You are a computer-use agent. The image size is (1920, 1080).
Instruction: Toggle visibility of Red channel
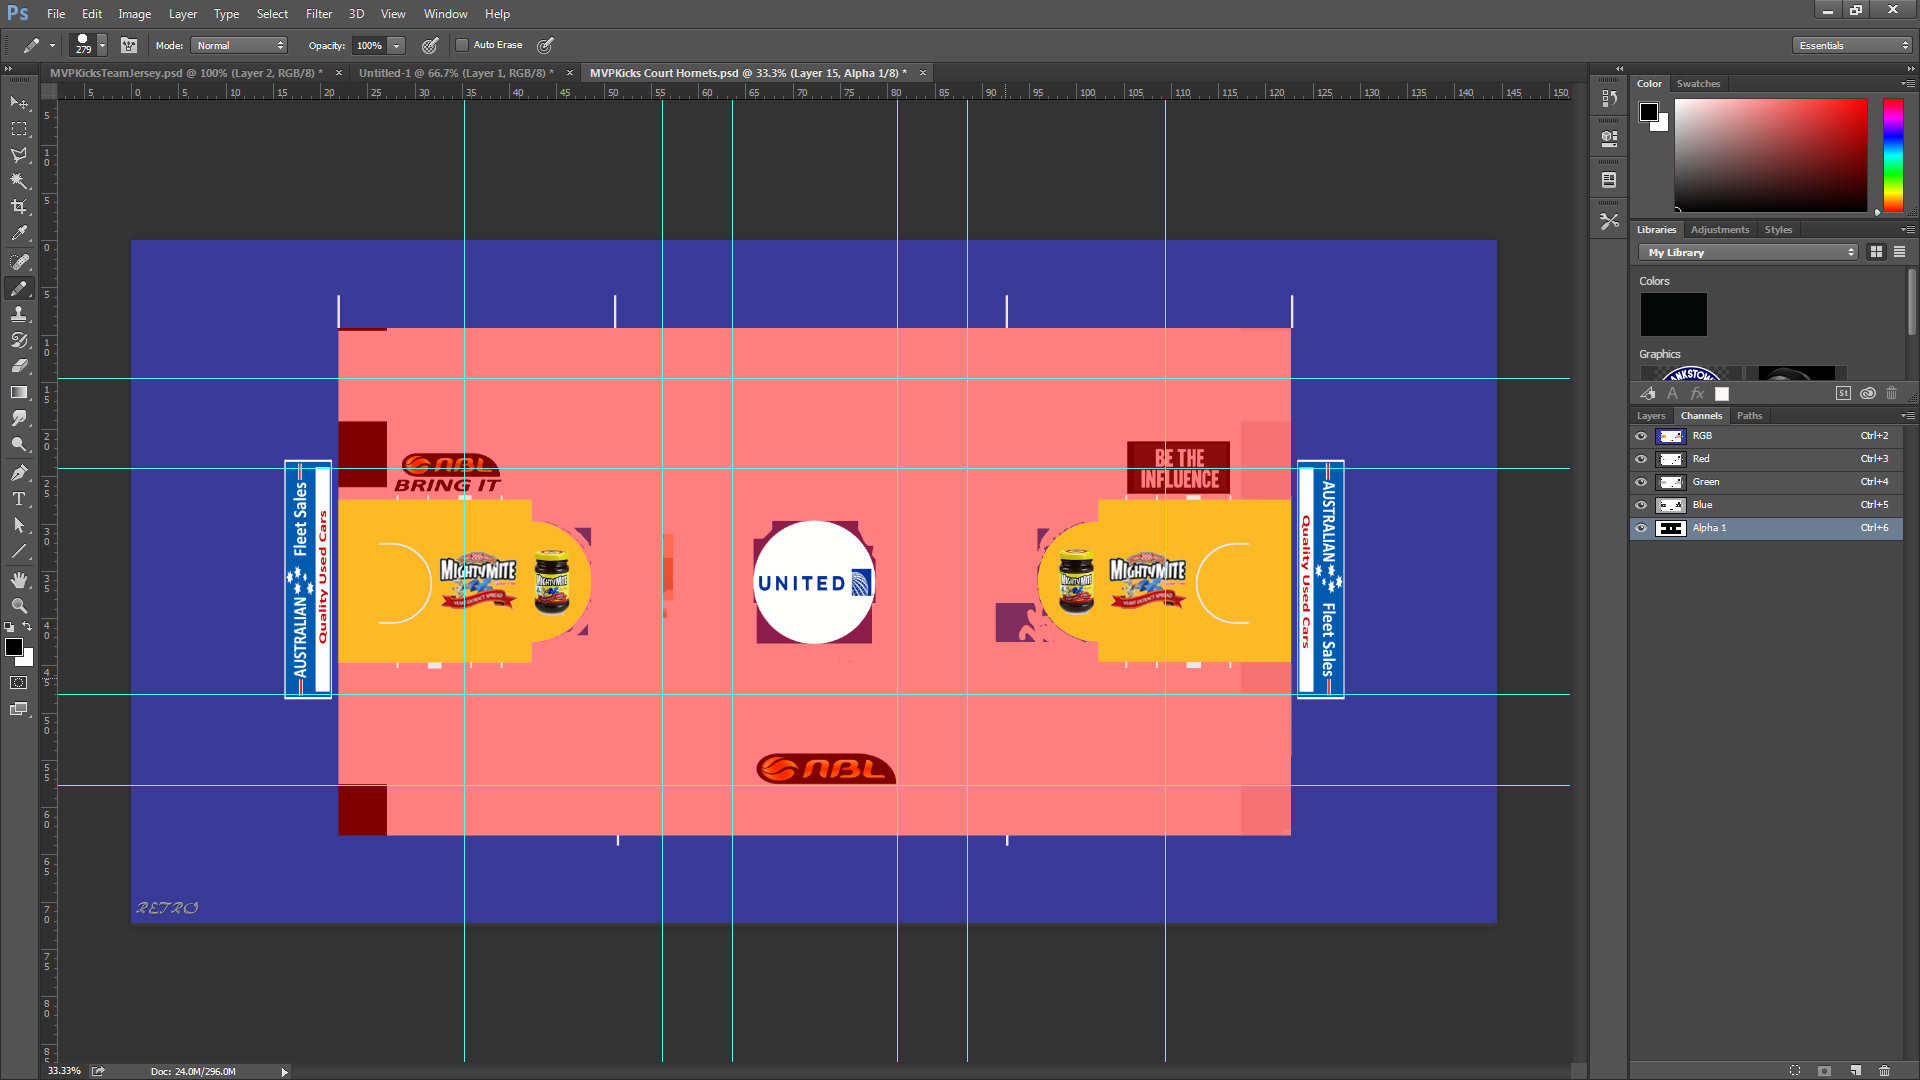[1641, 459]
